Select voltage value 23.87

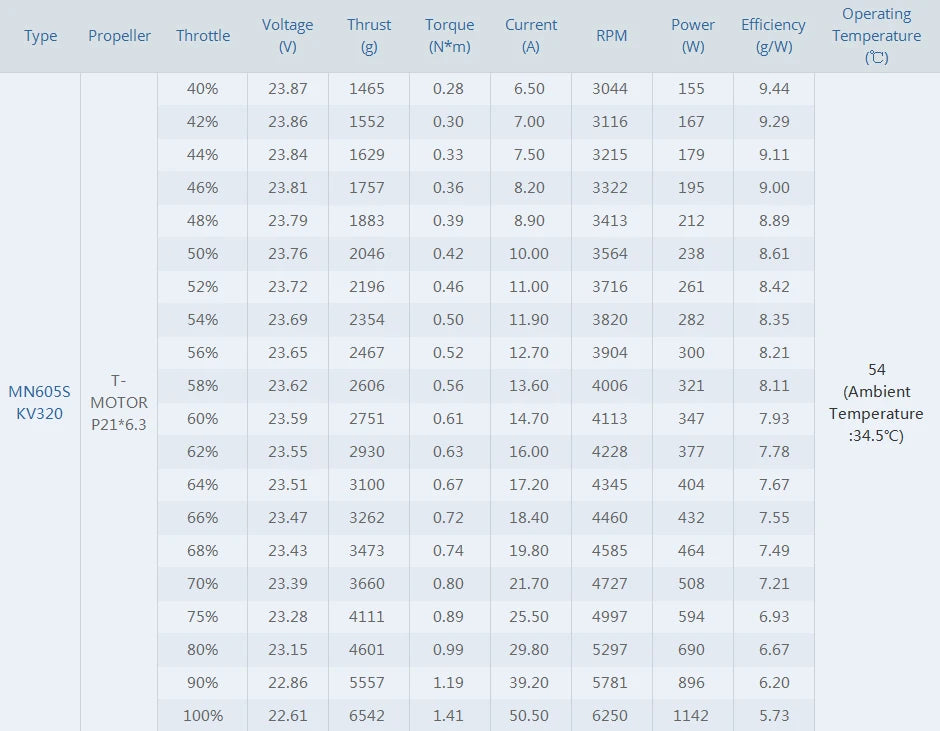click(288, 89)
